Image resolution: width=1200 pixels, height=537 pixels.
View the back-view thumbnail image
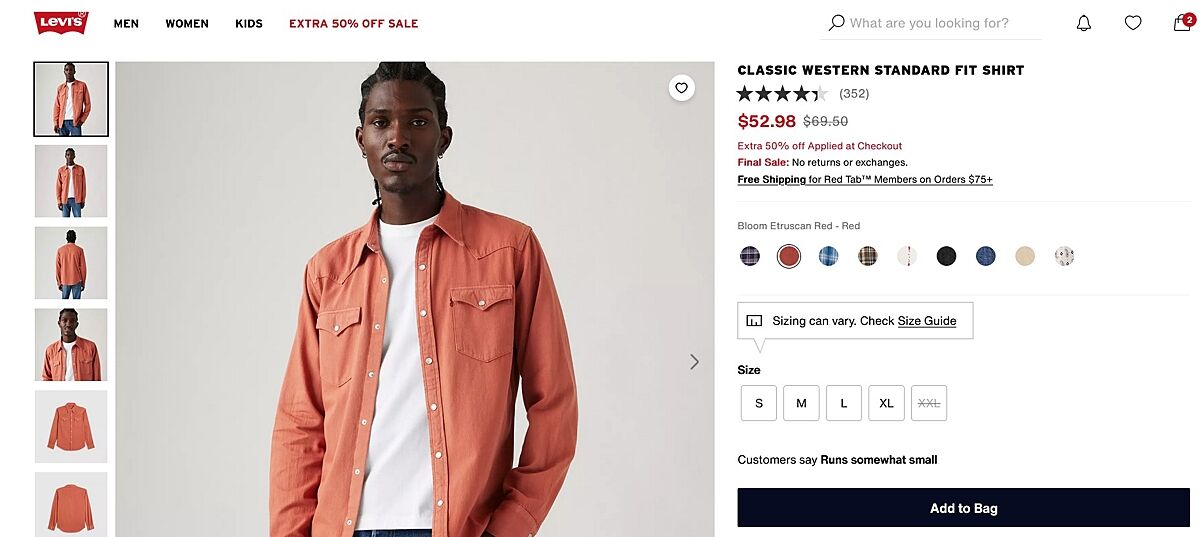click(71, 262)
